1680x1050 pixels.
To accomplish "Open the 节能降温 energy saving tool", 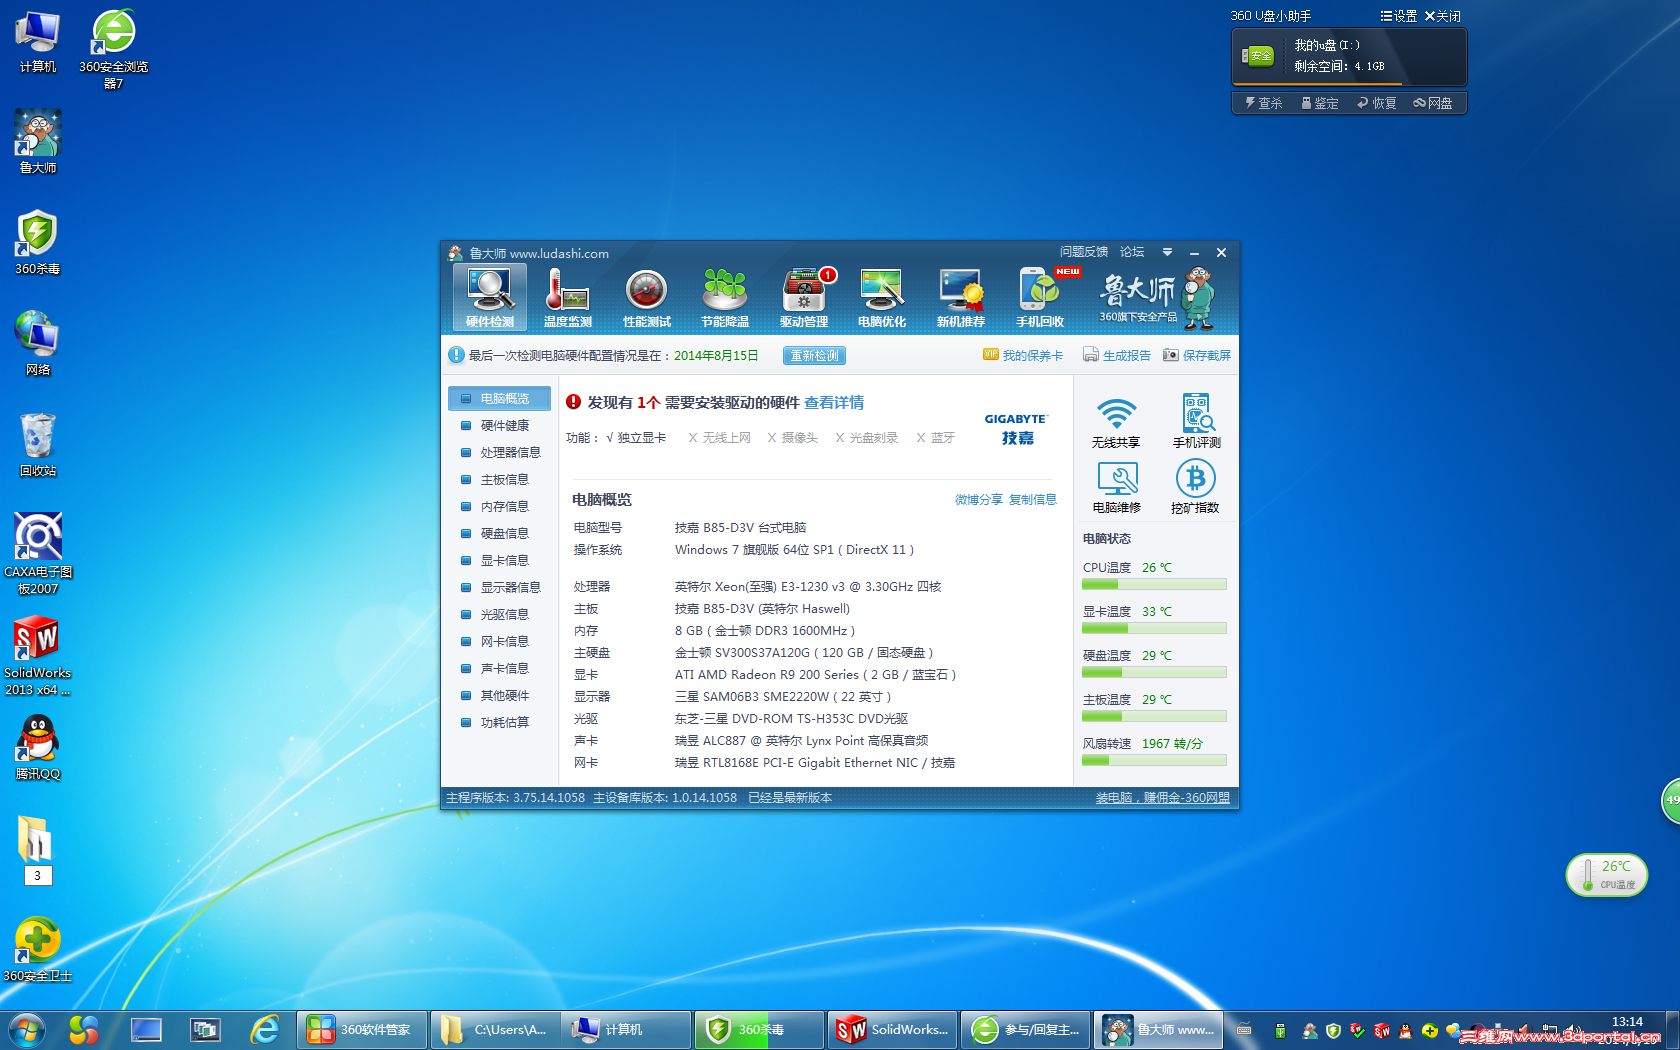I will point(725,297).
